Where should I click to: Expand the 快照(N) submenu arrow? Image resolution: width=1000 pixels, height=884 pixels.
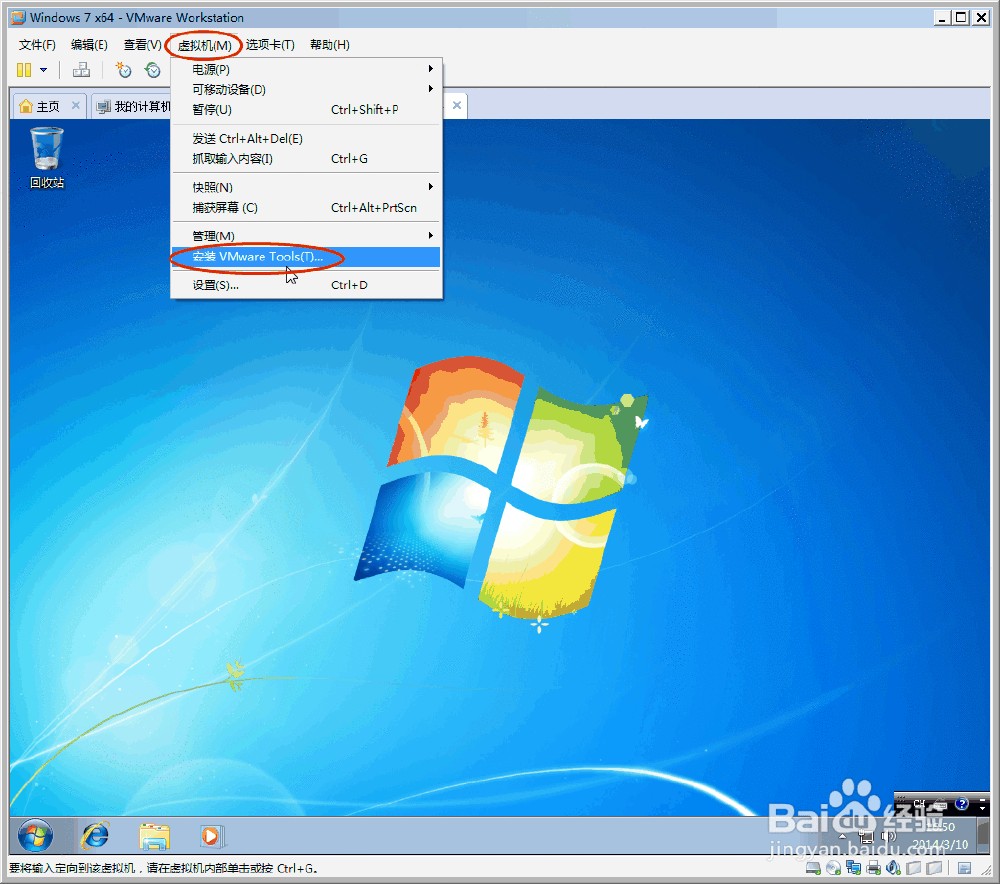click(x=430, y=186)
